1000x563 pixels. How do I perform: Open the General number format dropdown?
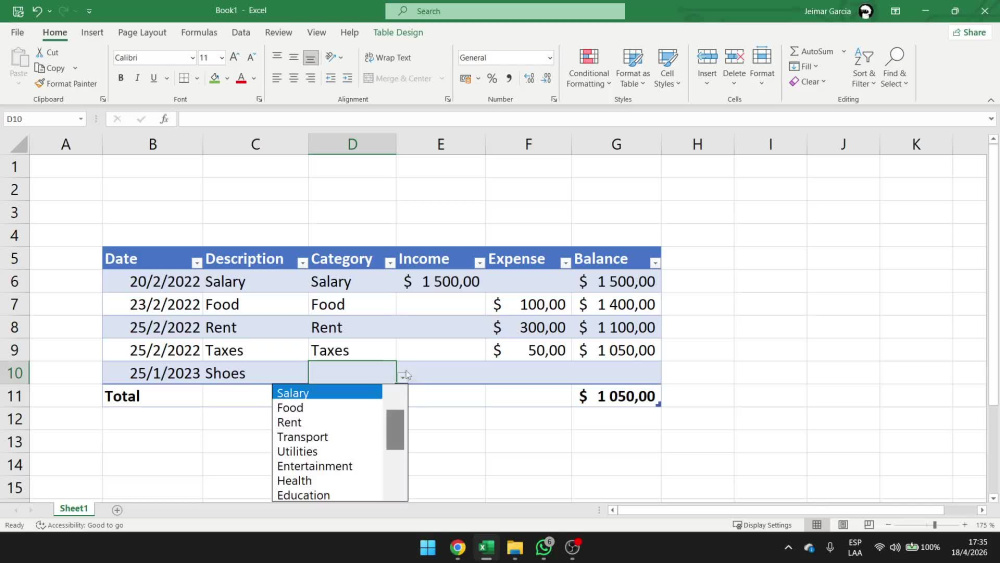549,58
